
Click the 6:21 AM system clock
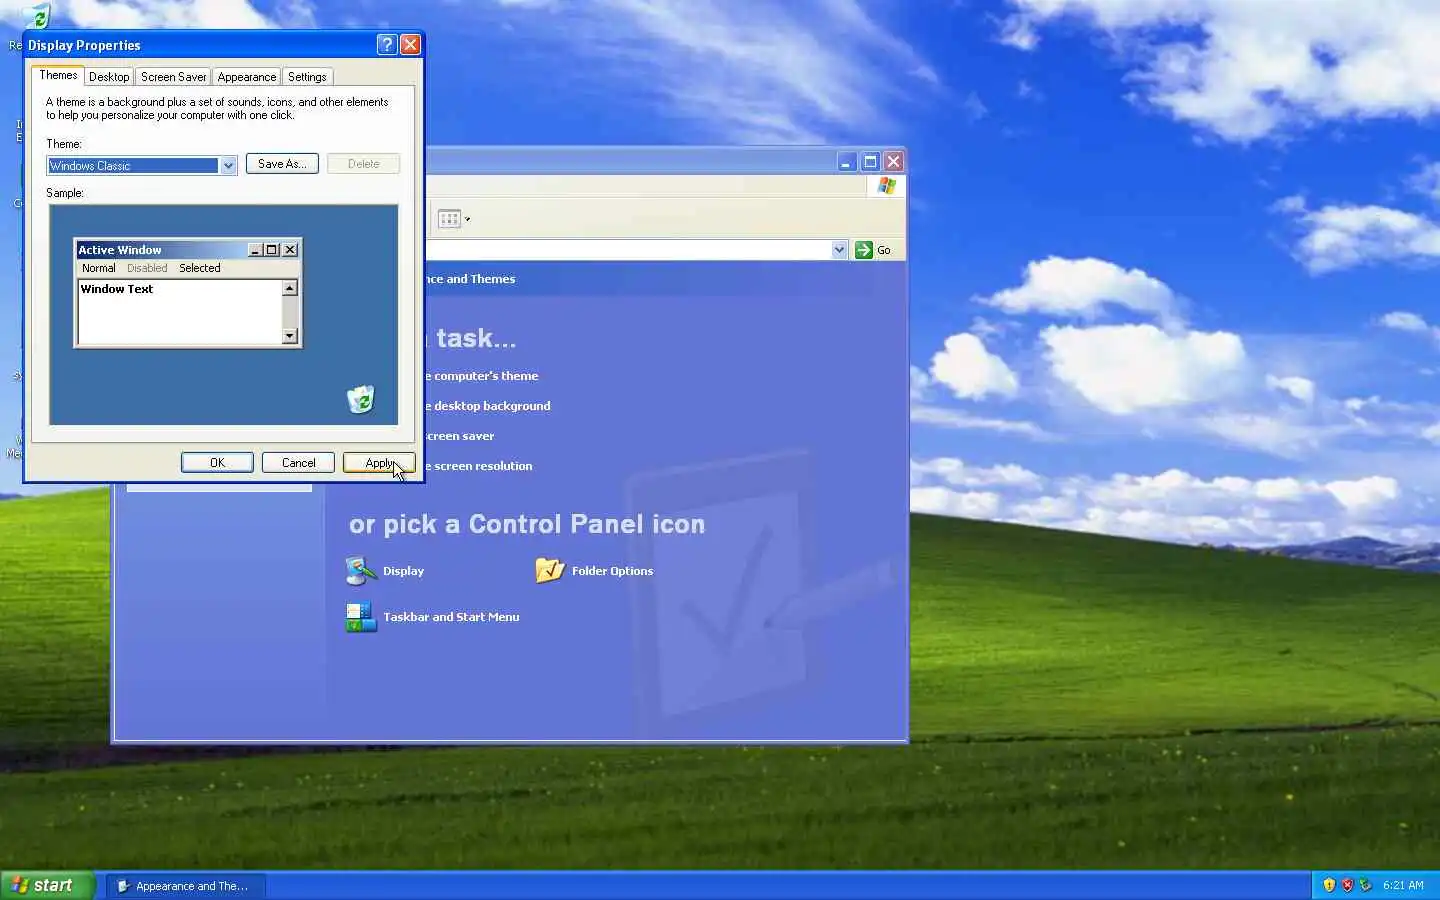coord(1403,885)
